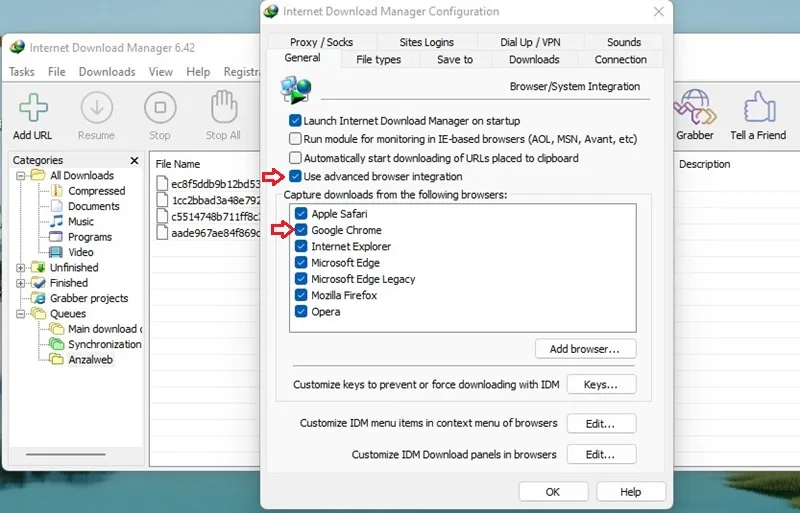Click the Stop toolbar icon
Image resolution: width=800 pixels, height=513 pixels.
(160, 108)
